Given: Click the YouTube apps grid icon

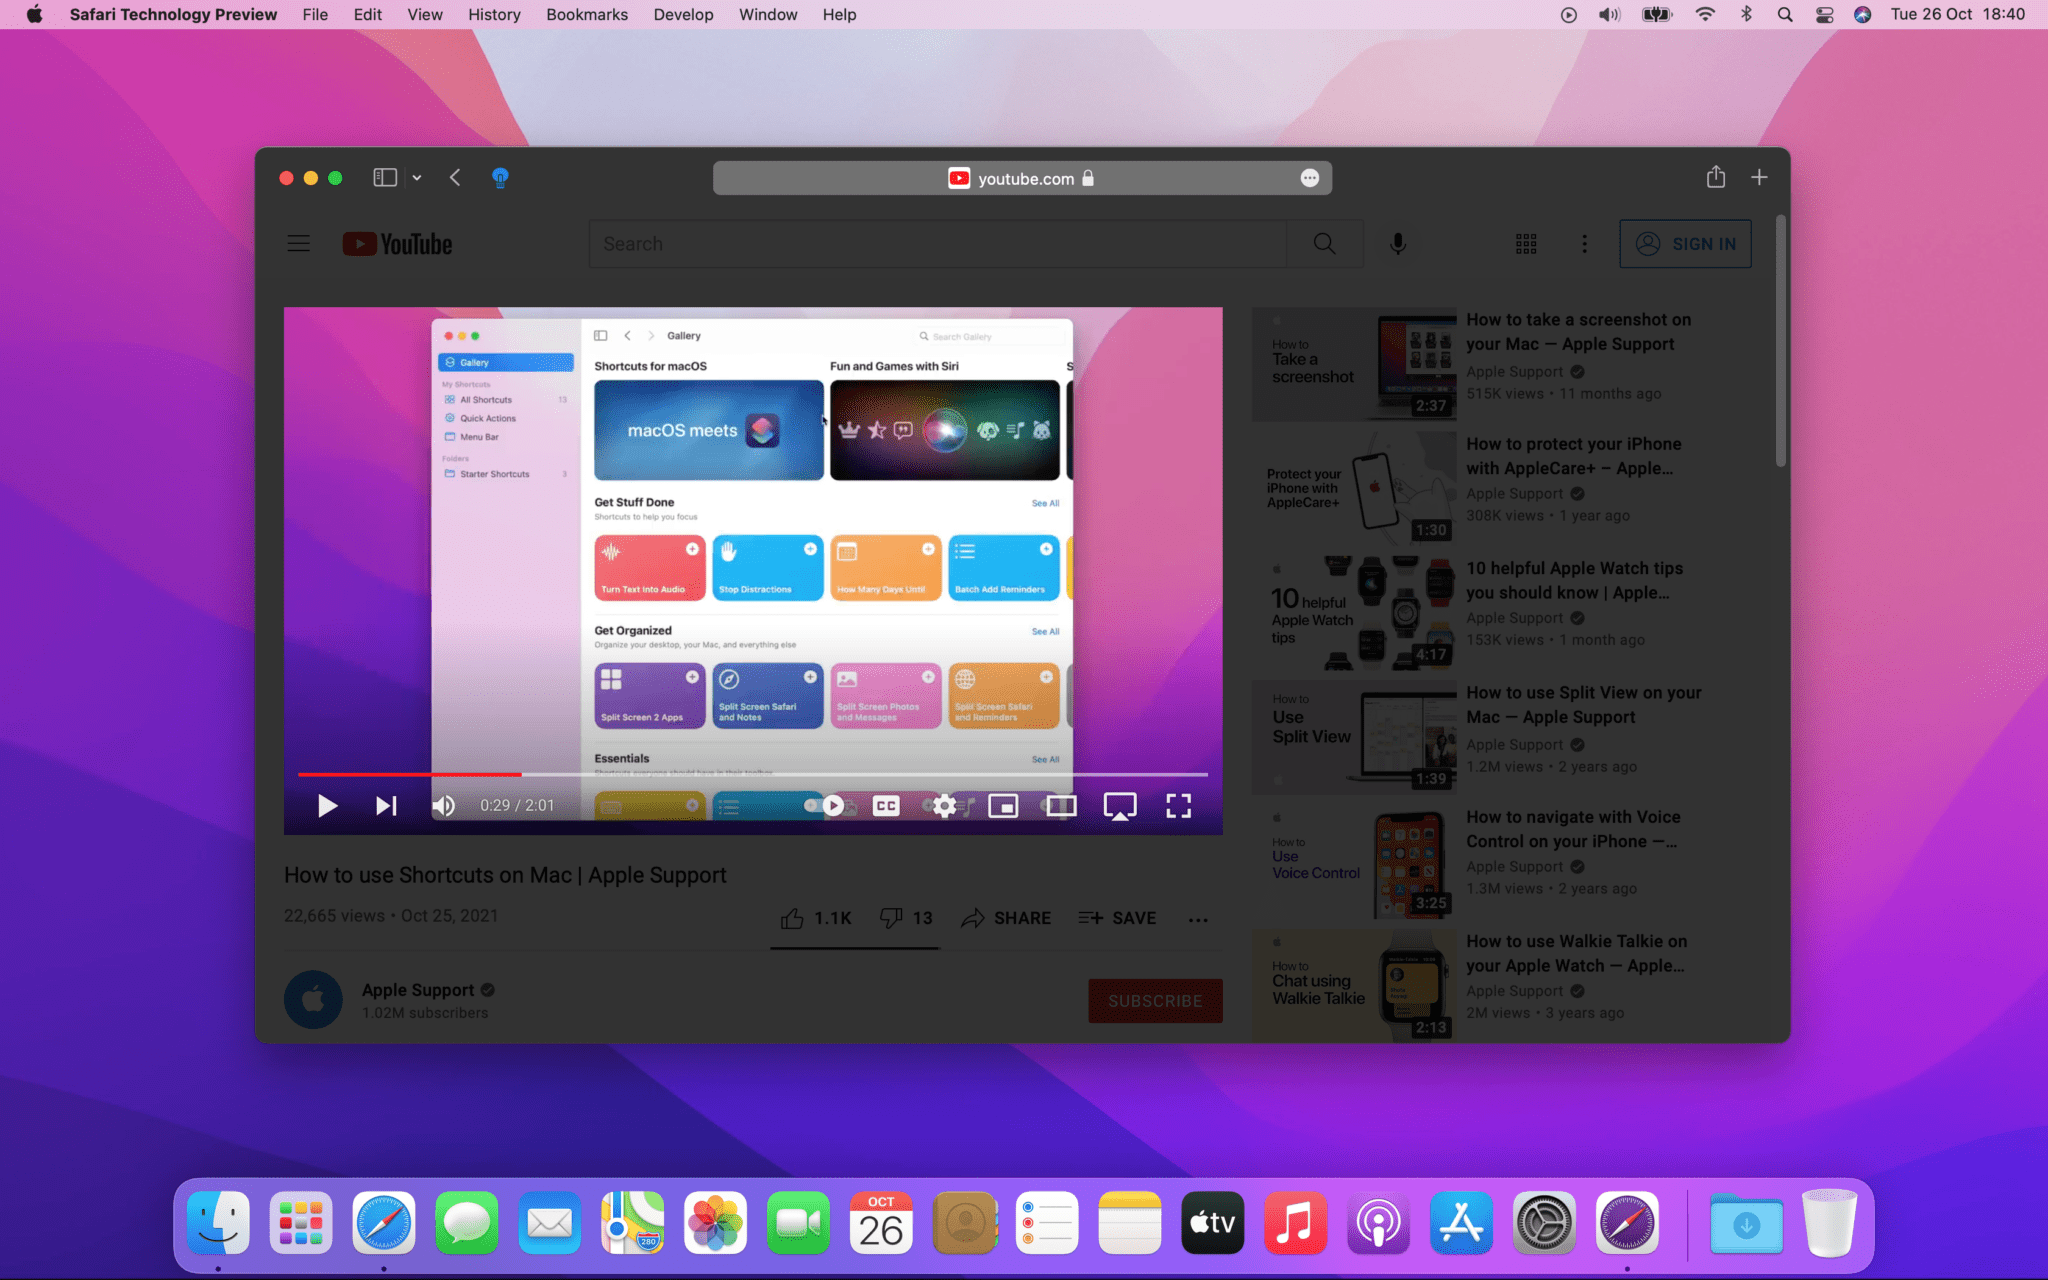Looking at the screenshot, I should 1526,243.
